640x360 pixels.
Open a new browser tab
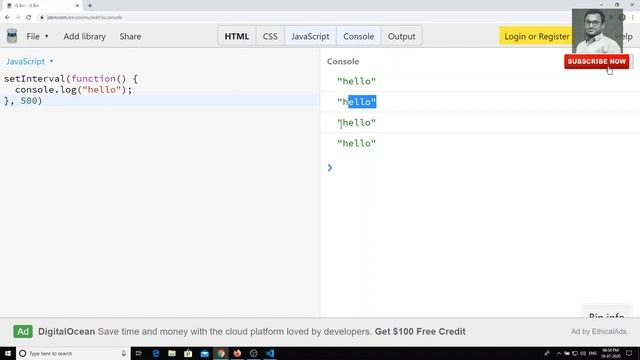pyautogui.click(x=90, y=6)
